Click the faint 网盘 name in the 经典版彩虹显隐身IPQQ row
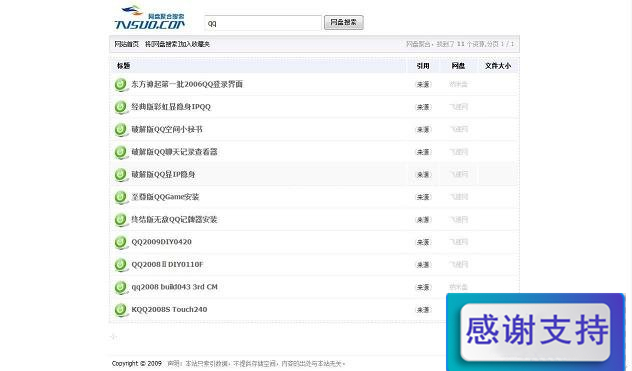This screenshot has height=371, width=632. pyautogui.click(x=459, y=107)
